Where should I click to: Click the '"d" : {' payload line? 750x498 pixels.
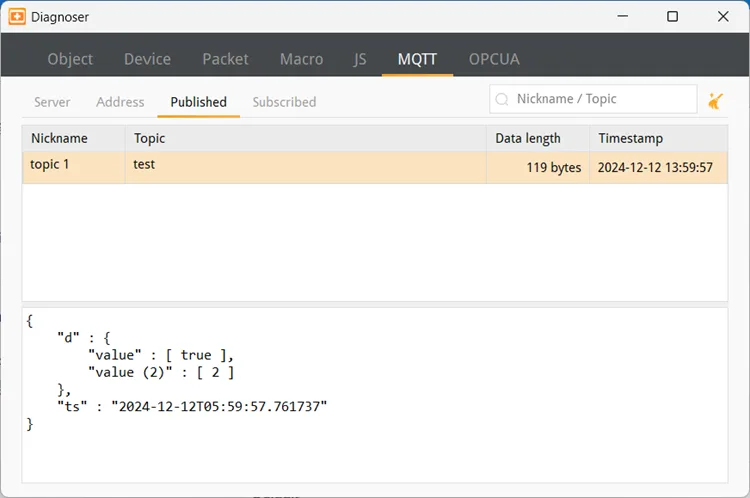pyautogui.click(x=84, y=338)
